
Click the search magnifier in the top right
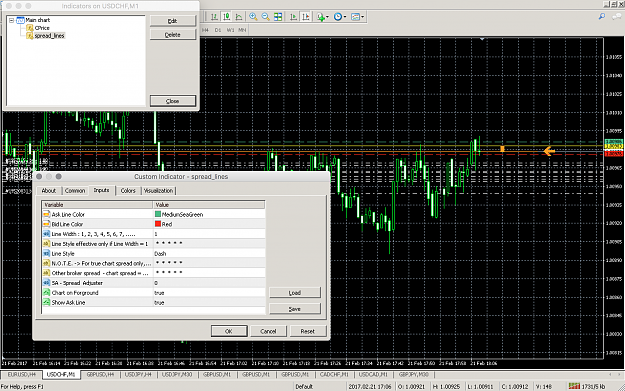tap(602, 16)
